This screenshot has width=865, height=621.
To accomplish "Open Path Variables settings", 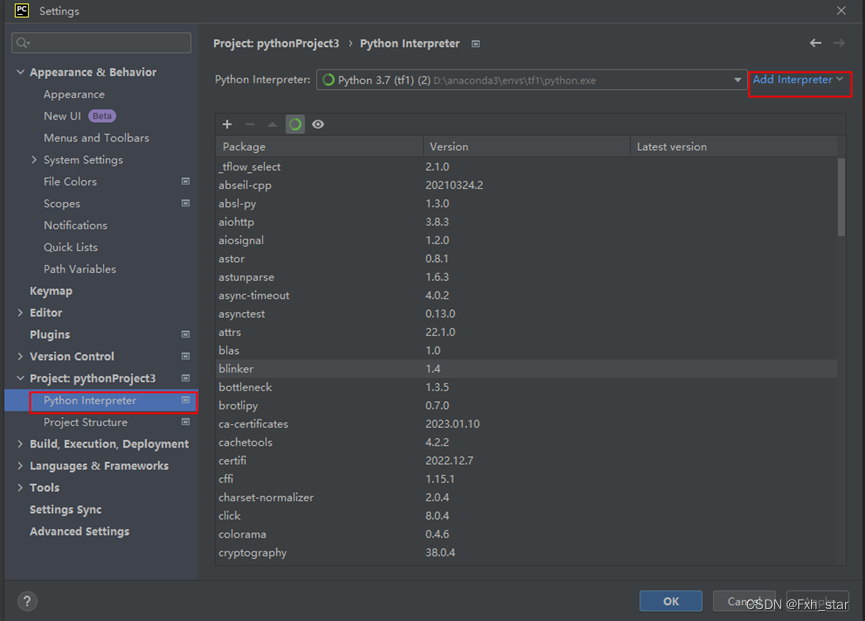I will click(x=80, y=269).
